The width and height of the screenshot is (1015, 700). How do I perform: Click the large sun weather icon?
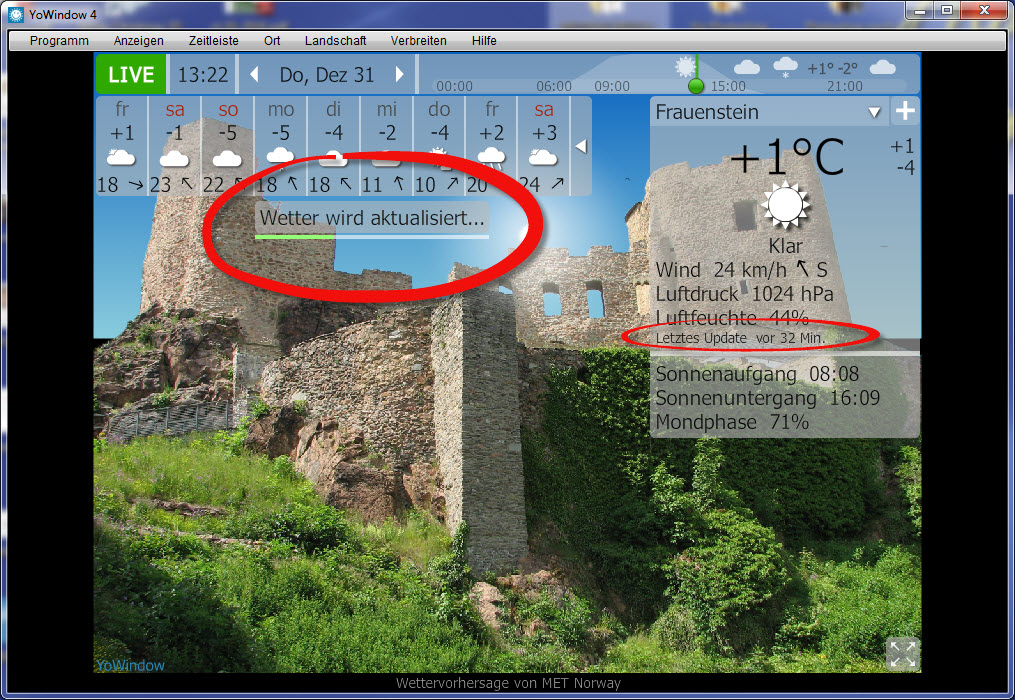click(x=785, y=206)
